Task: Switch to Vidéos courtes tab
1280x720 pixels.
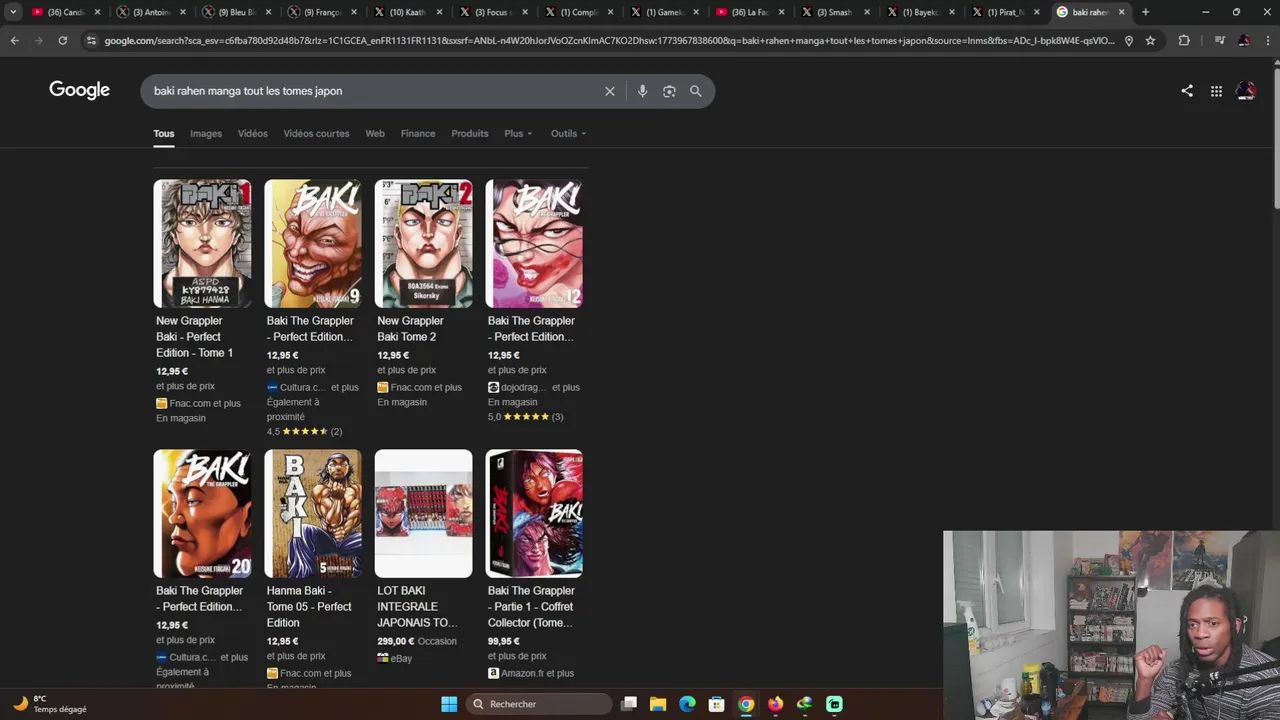Action: pos(316,133)
